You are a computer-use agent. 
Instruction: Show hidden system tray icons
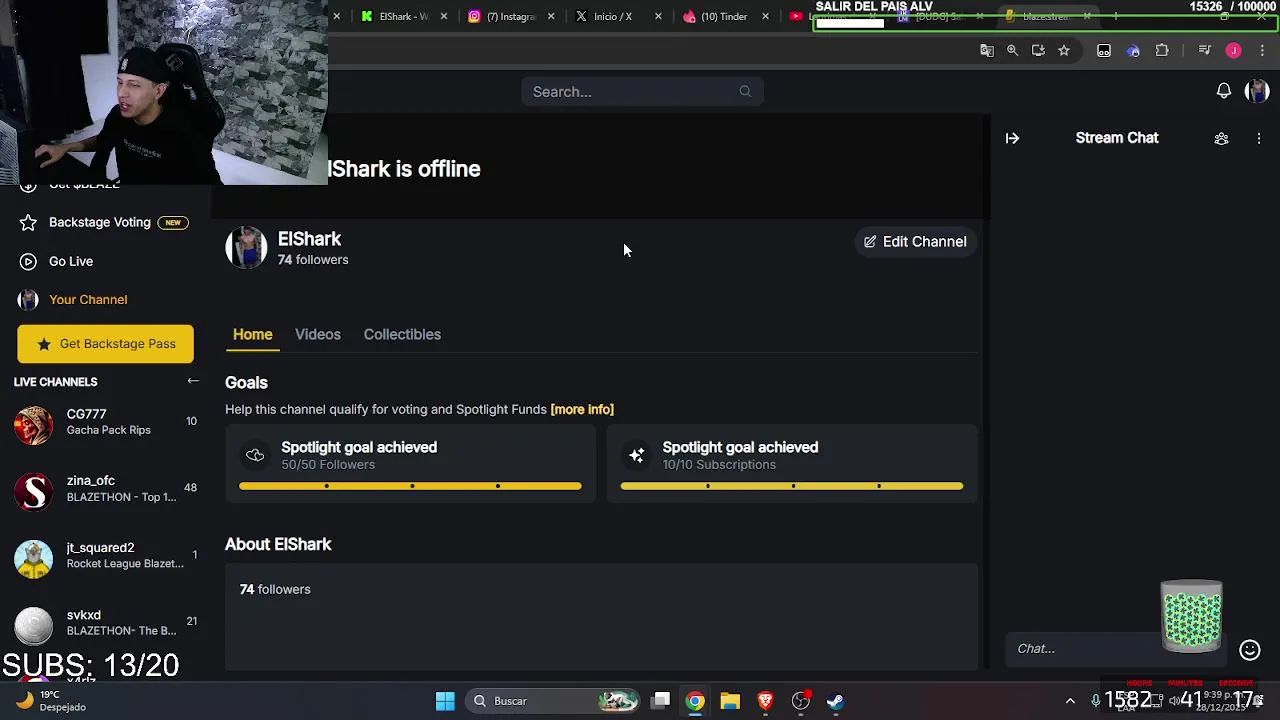tap(1070, 701)
